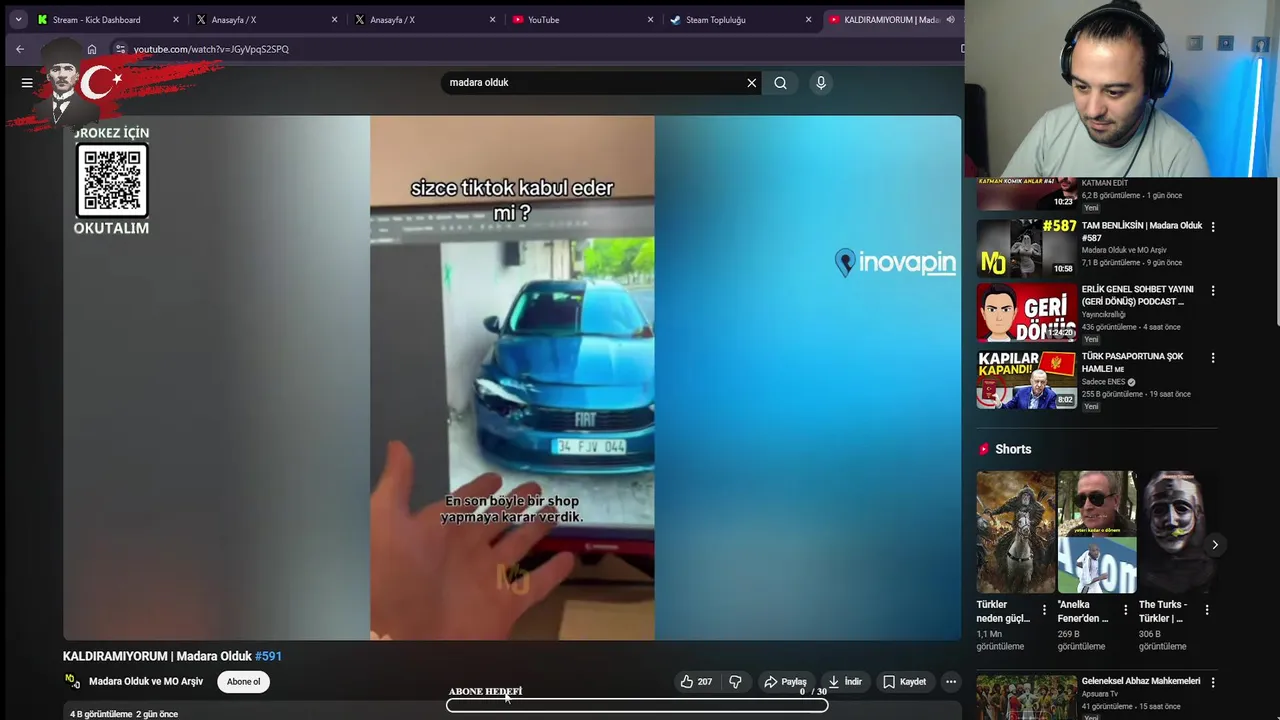
Task: Mute the KALDIRAMIYORUM tab using its speaker icon
Action: (950, 20)
